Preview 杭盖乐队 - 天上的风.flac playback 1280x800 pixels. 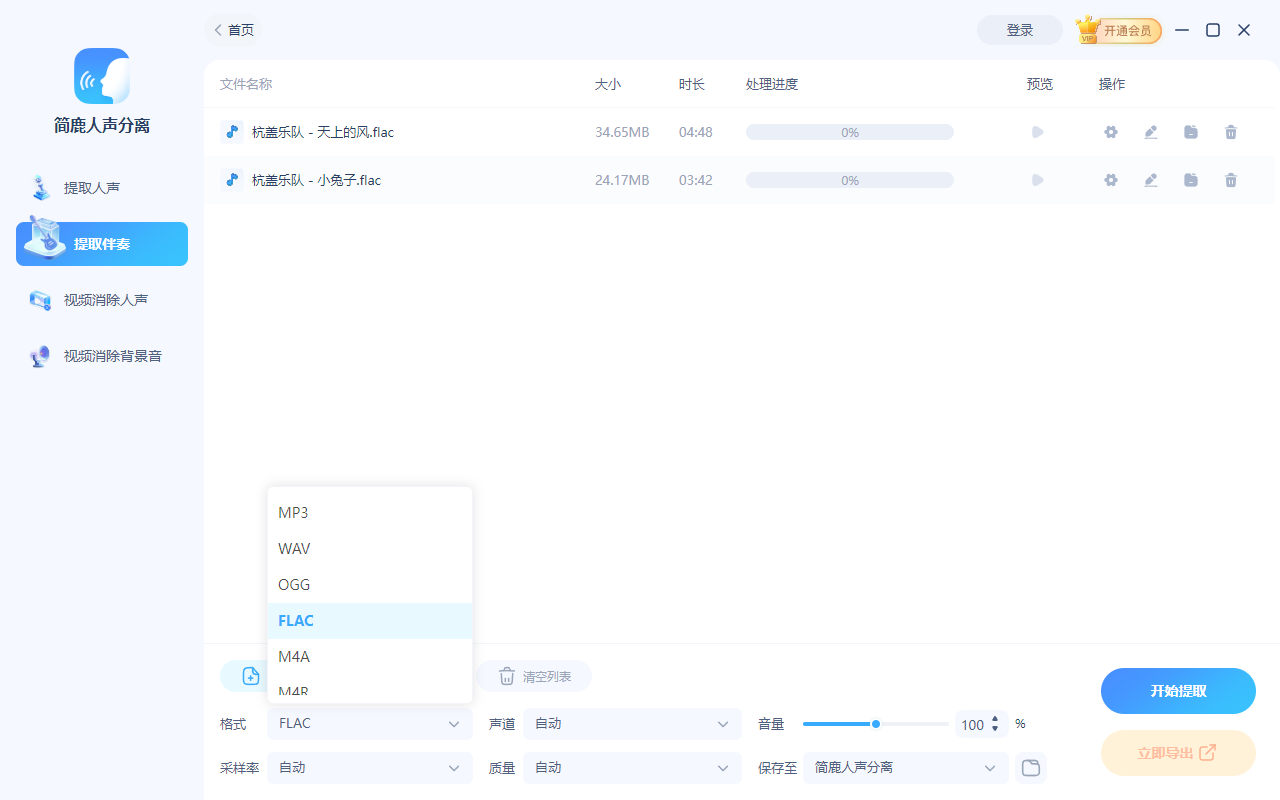pos(1037,131)
